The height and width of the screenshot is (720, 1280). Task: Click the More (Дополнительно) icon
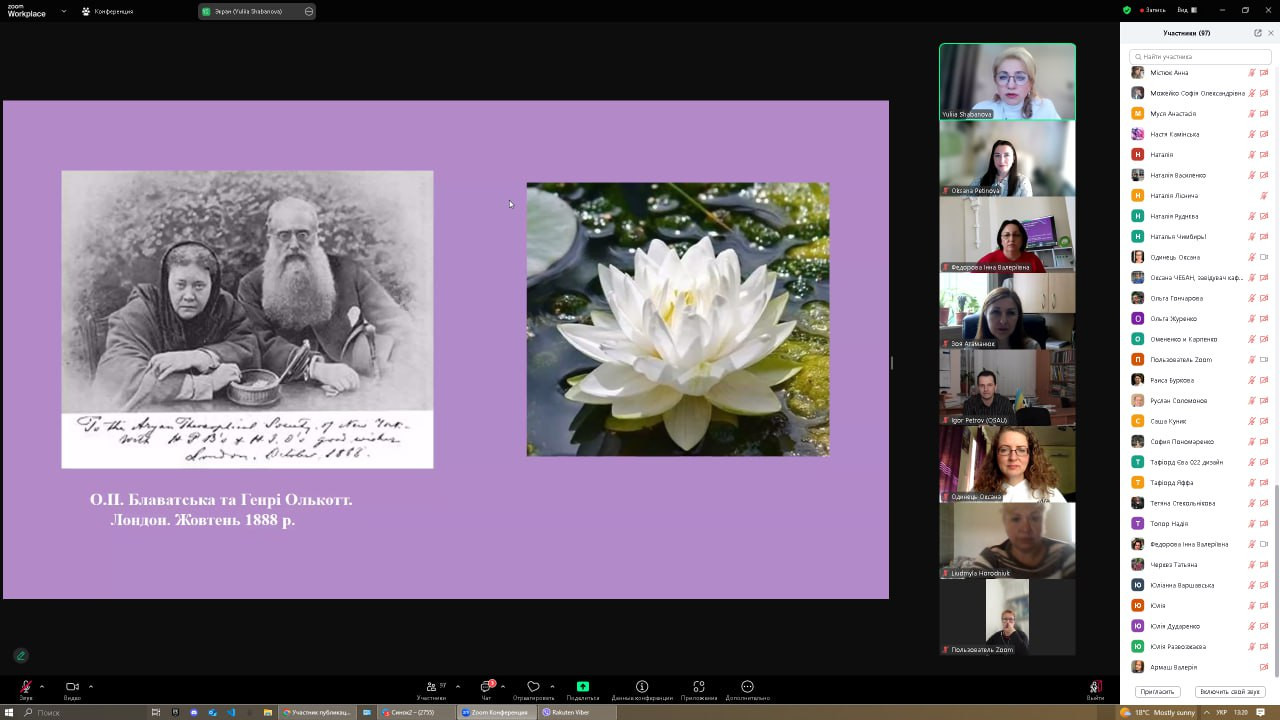pos(747,687)
